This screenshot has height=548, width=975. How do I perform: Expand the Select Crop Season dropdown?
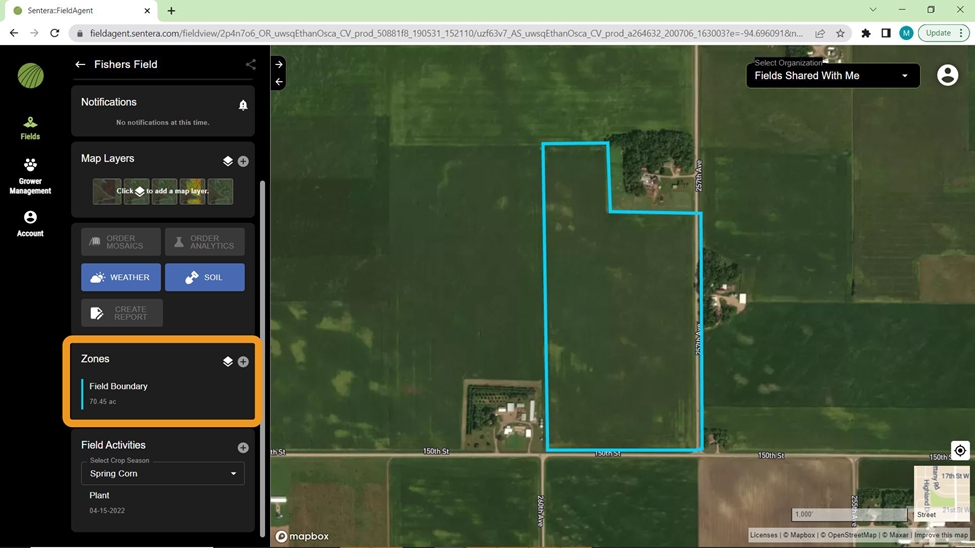[162, 473]
